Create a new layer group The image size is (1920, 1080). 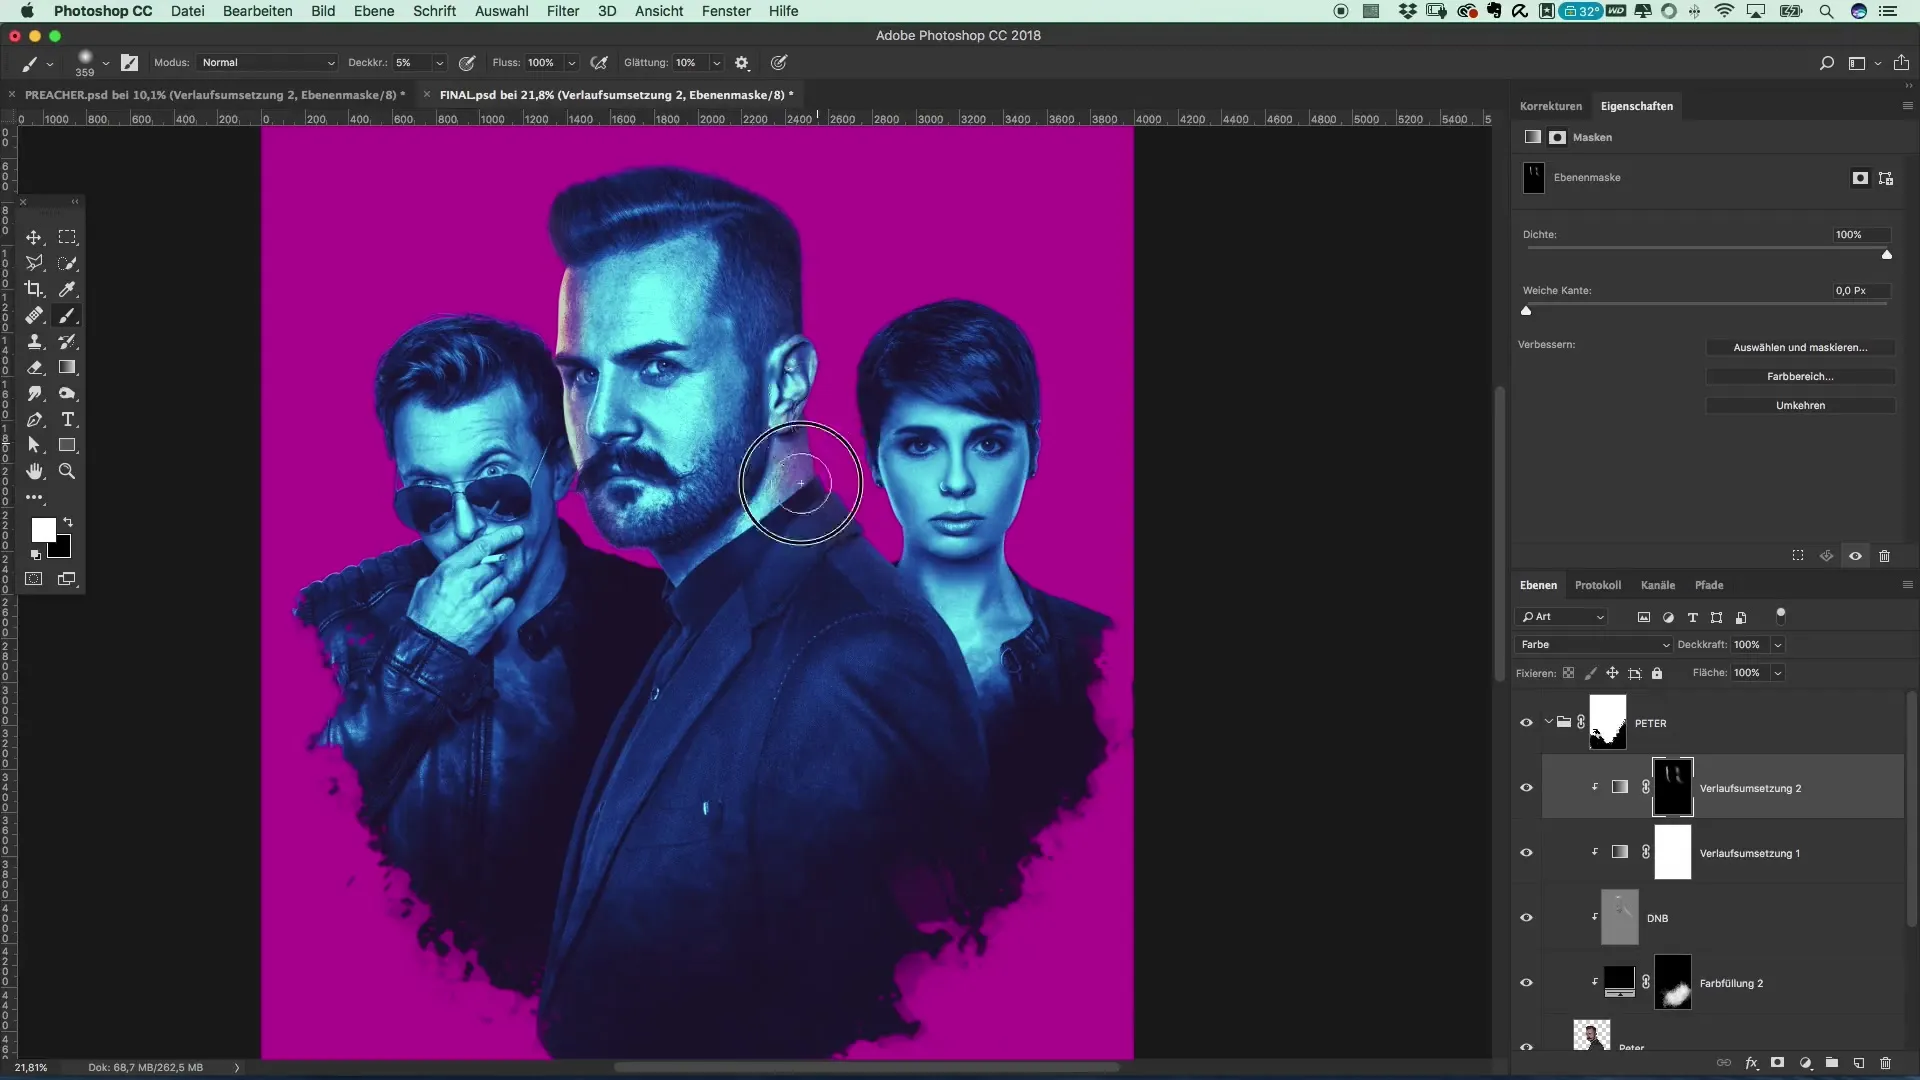point(1832,1063)
